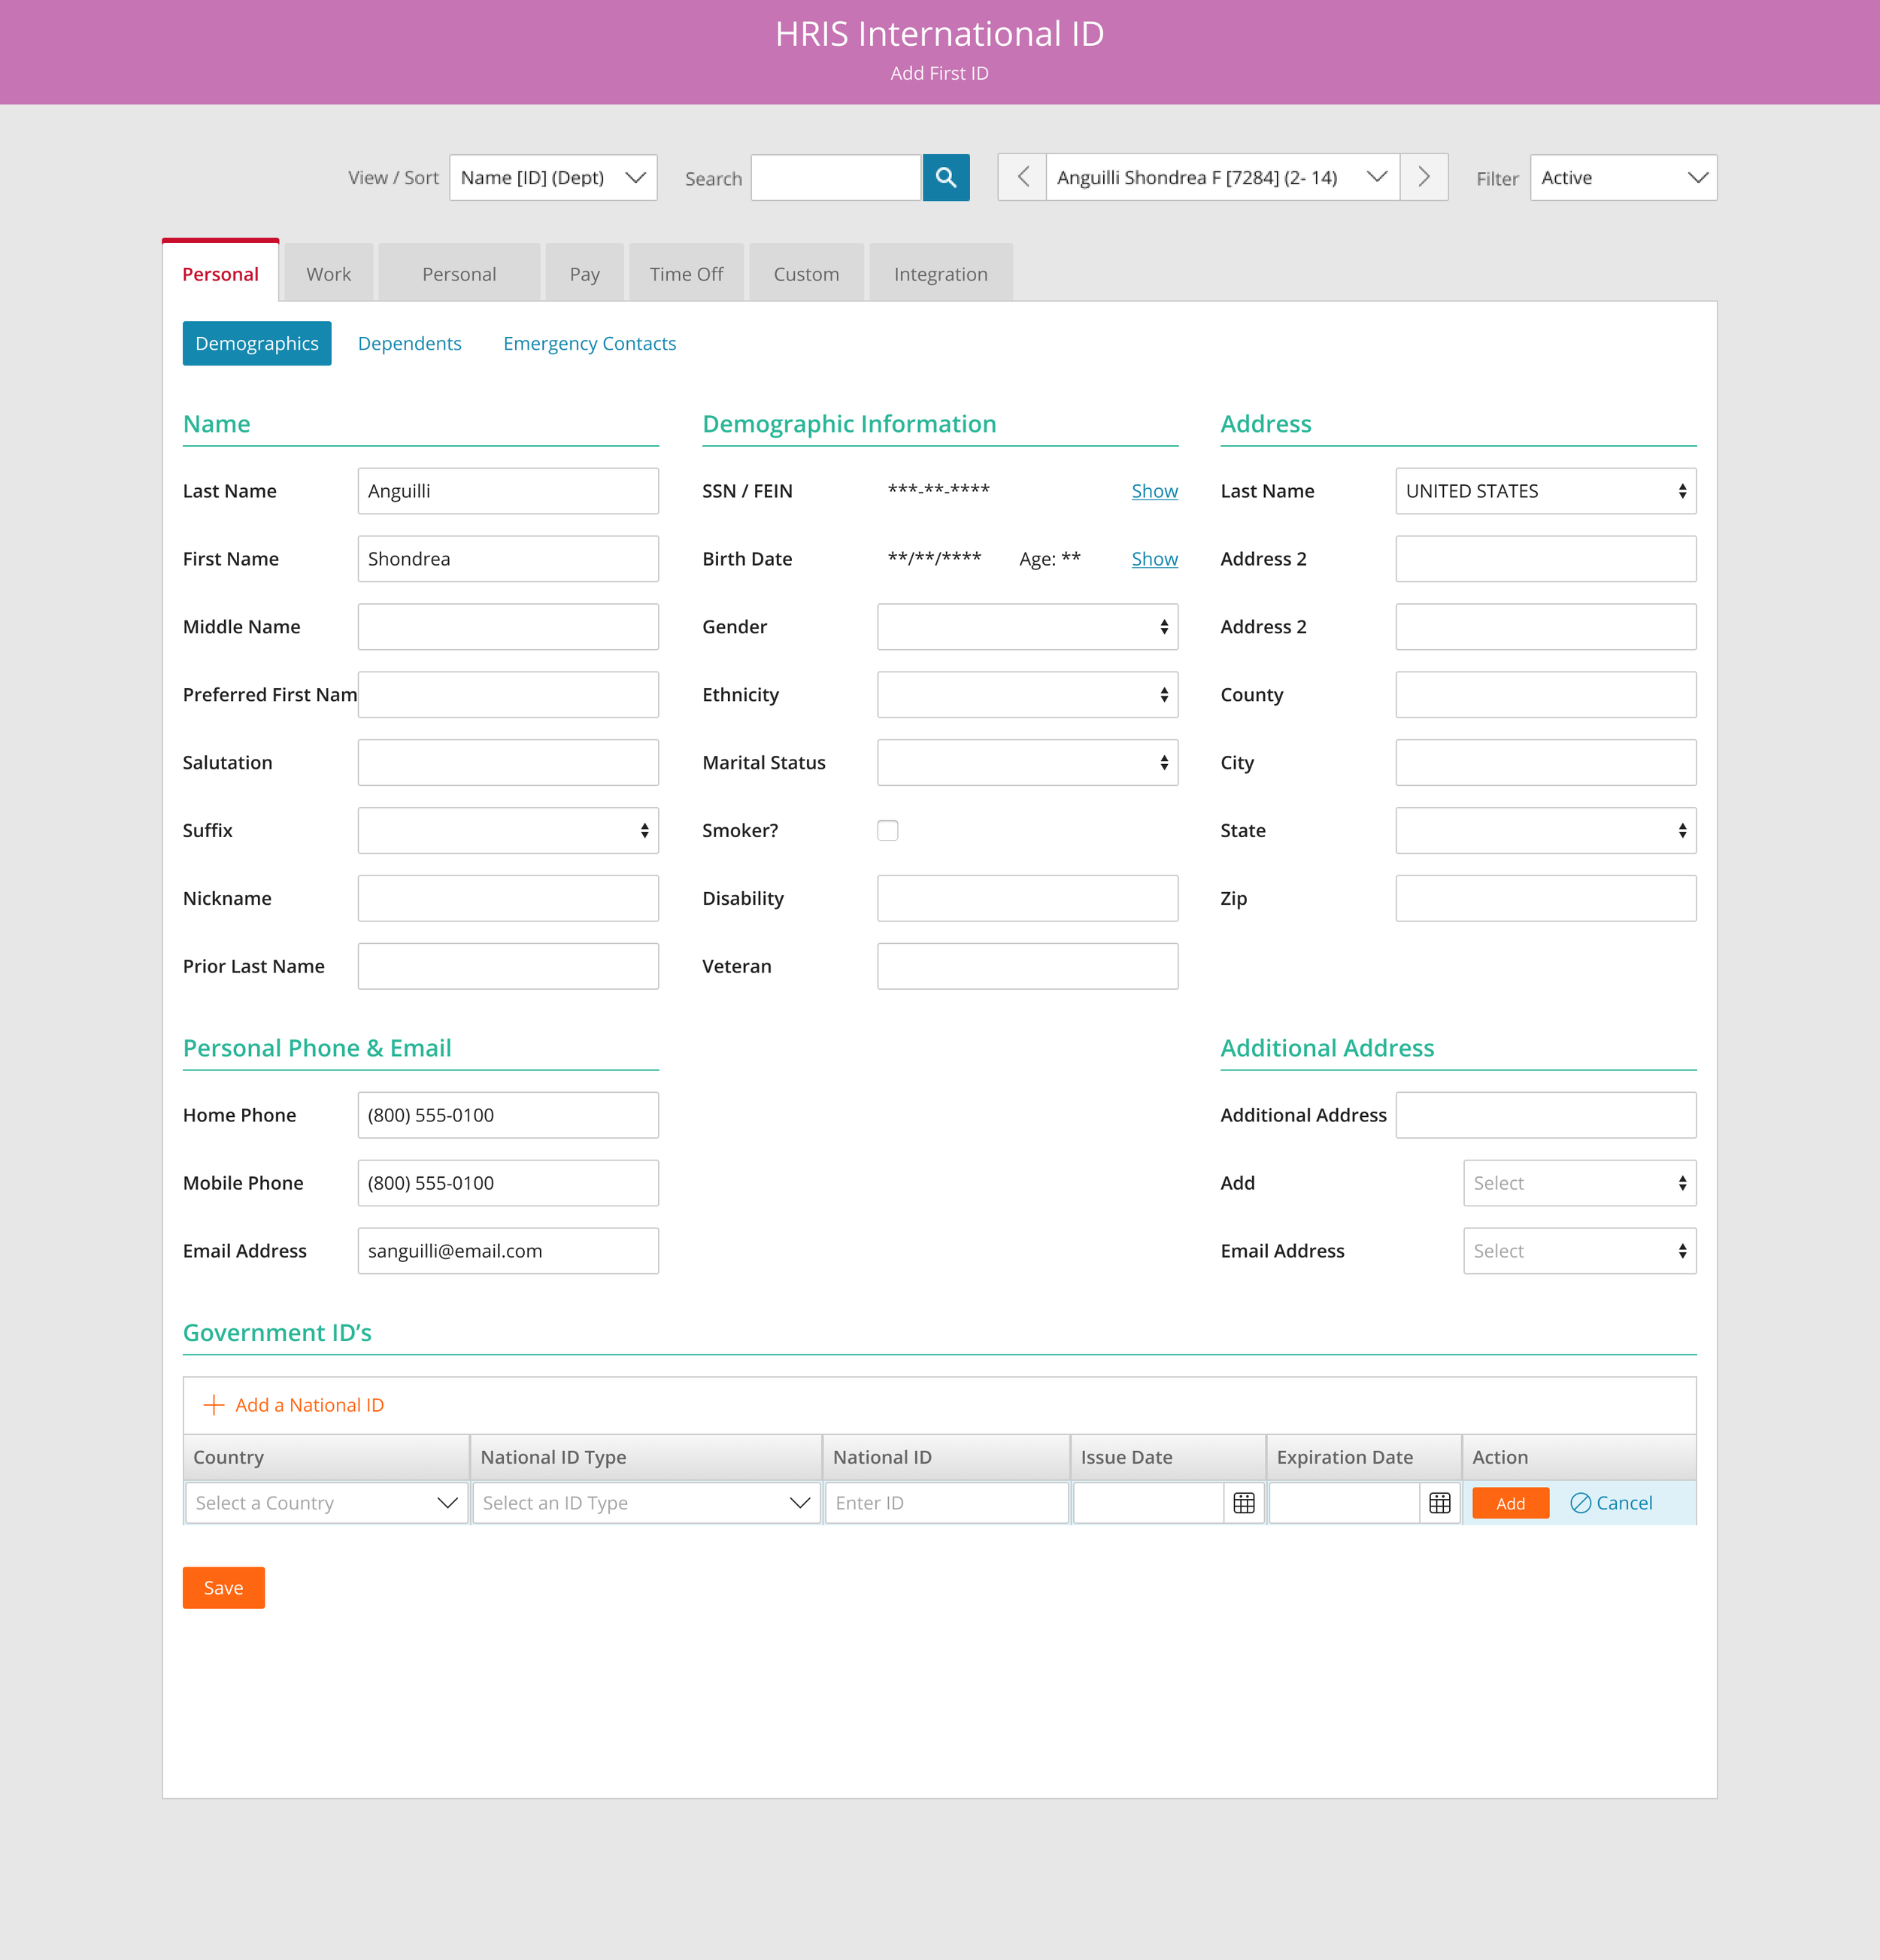Screen dimensions: 1880x1960
Task: Show the SSN / FEIN value
Action: 1155,491
